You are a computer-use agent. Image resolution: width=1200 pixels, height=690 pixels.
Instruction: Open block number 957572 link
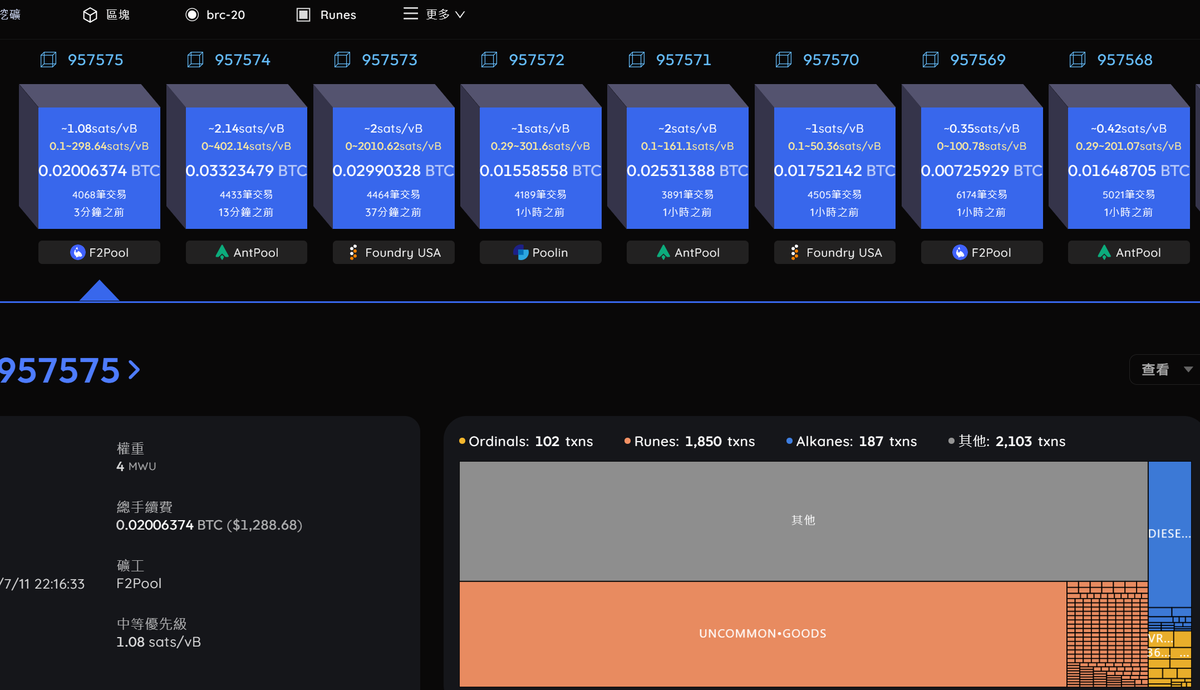536,60
